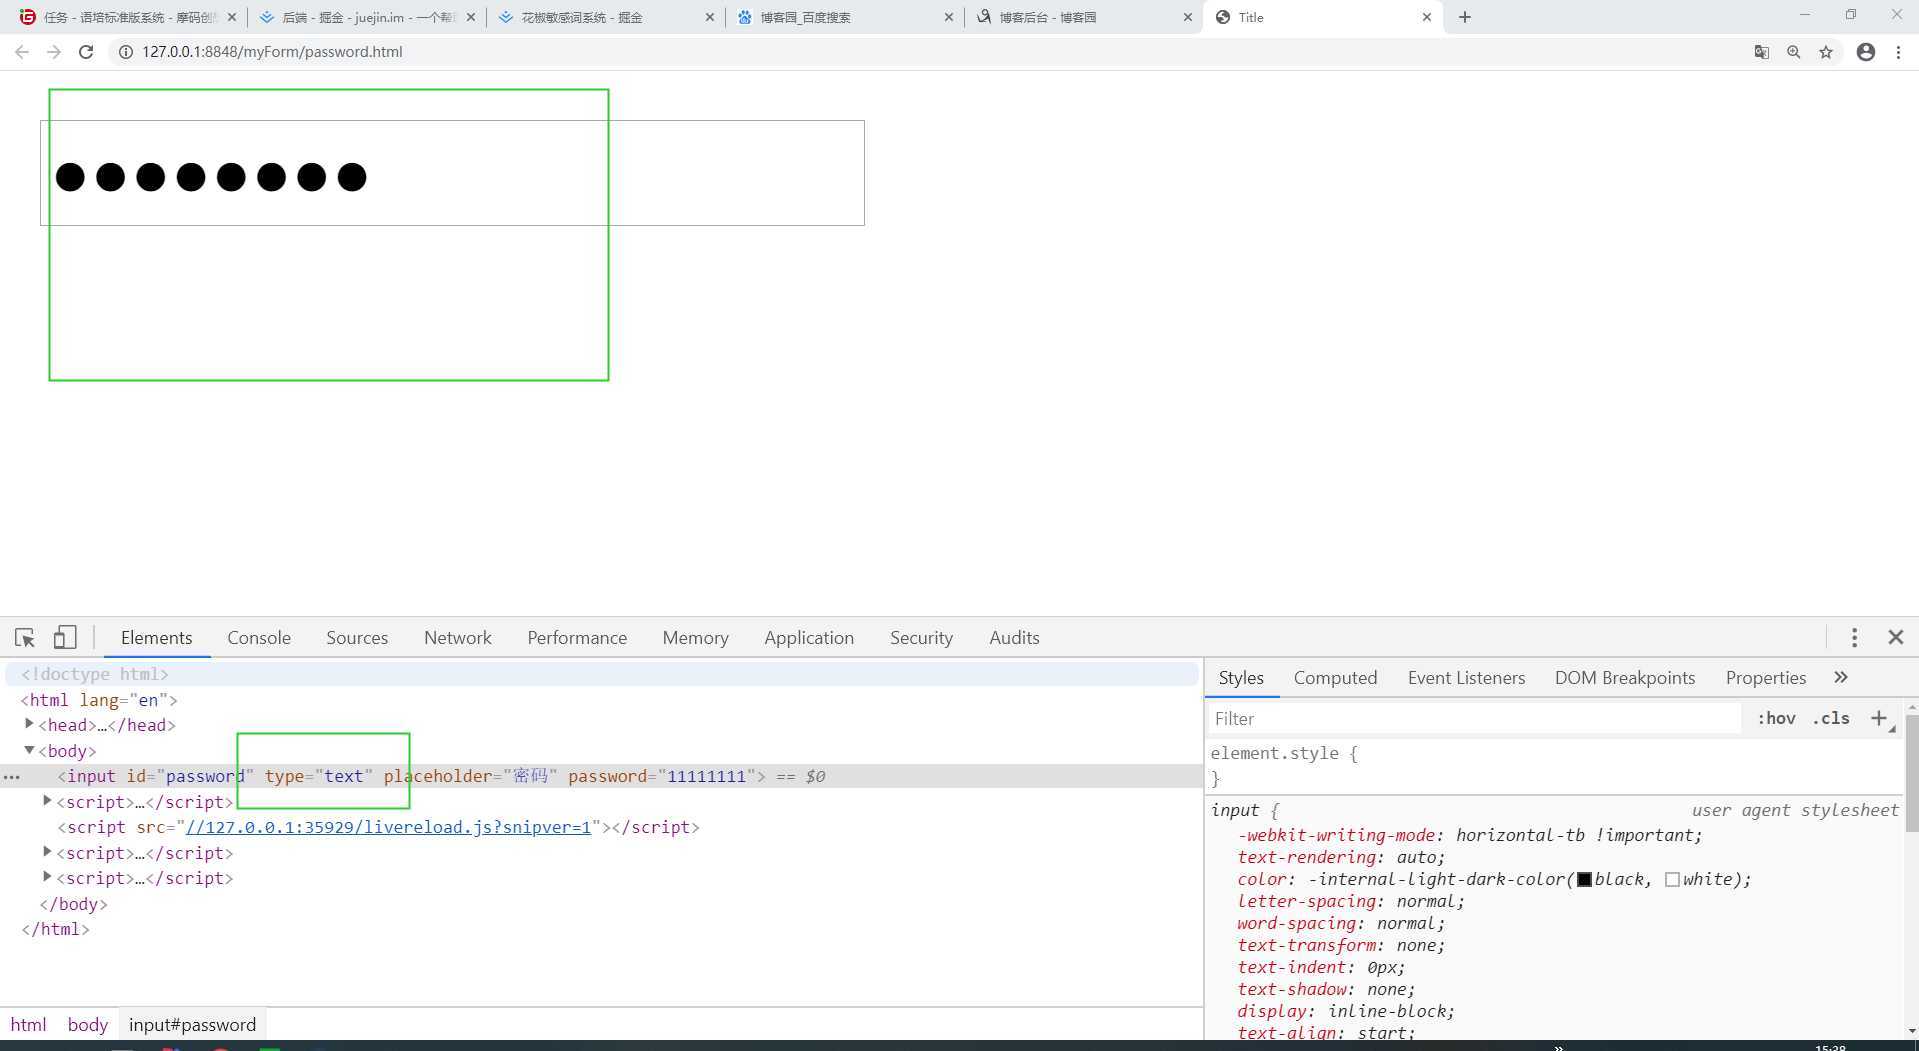1919x1051 pixels.
Task: Close the 花椒敏感词系统 tab
Action: 710,17
